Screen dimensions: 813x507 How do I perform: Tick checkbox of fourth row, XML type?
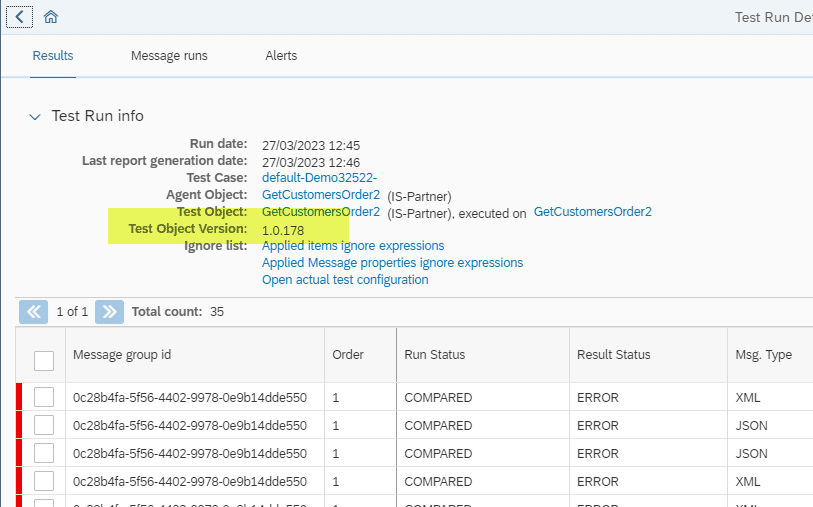[44, 481]
